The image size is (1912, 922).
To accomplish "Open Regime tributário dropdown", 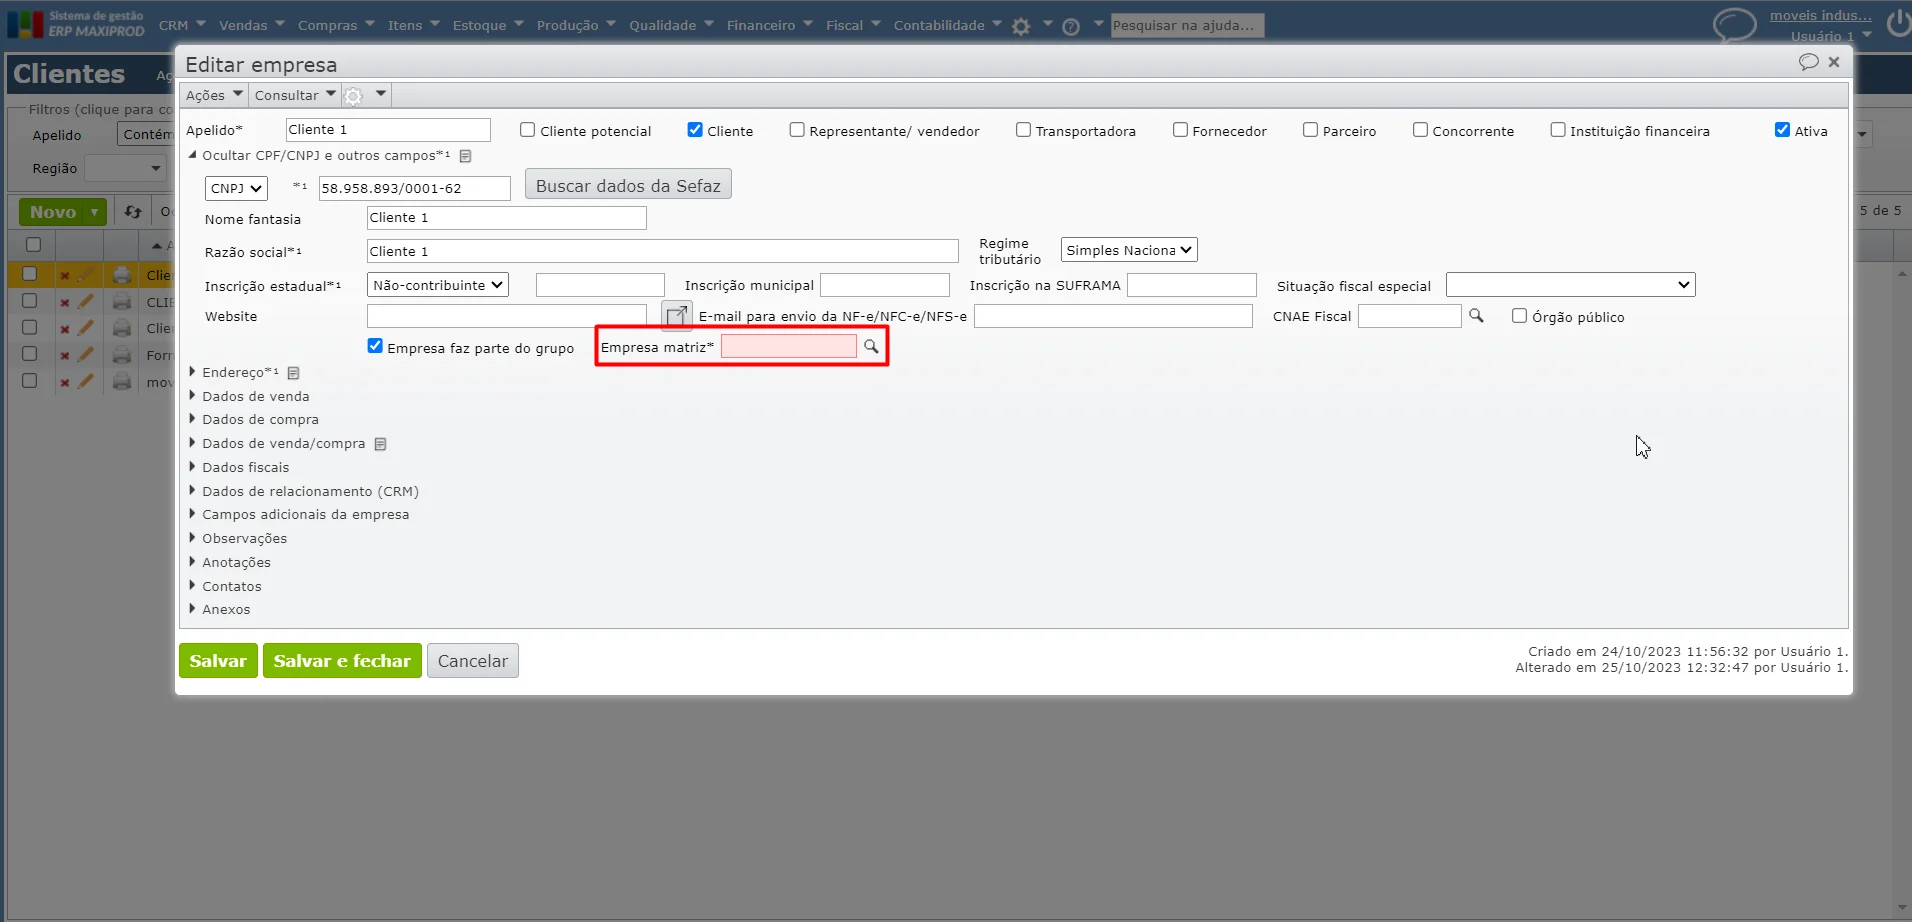I will (x=1129, y=250).
